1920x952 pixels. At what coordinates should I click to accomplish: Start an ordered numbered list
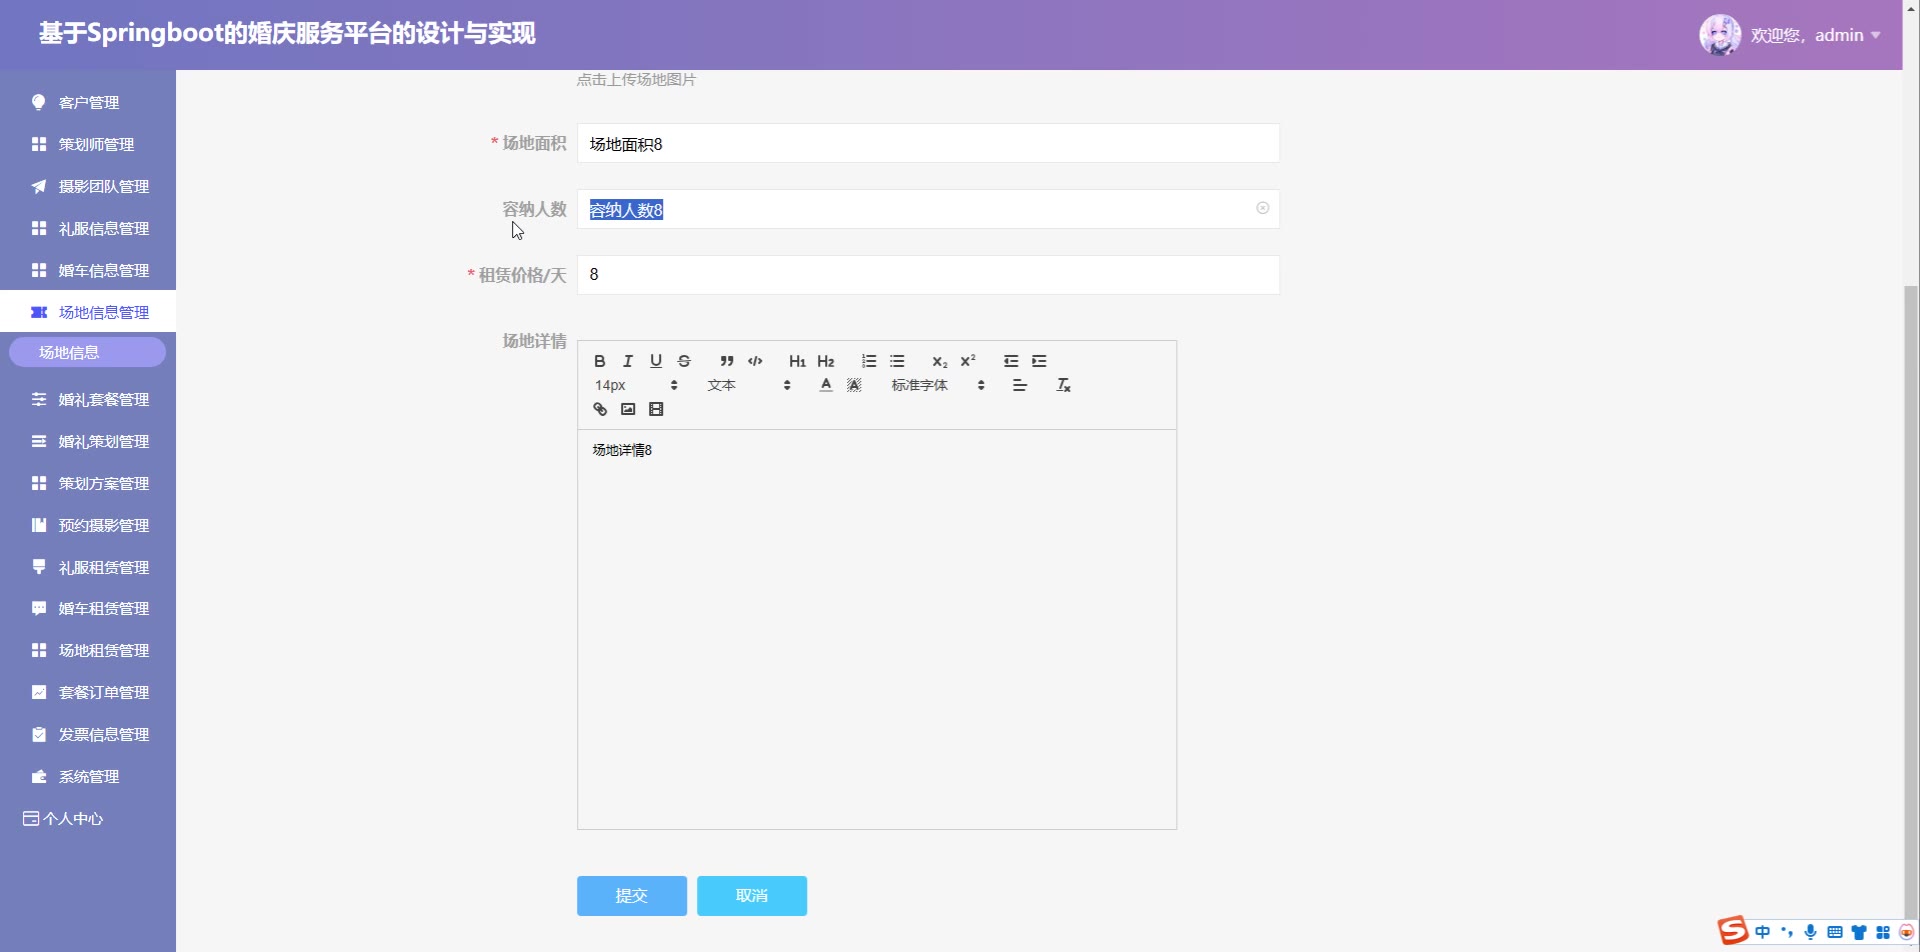(x=869, y=361)
